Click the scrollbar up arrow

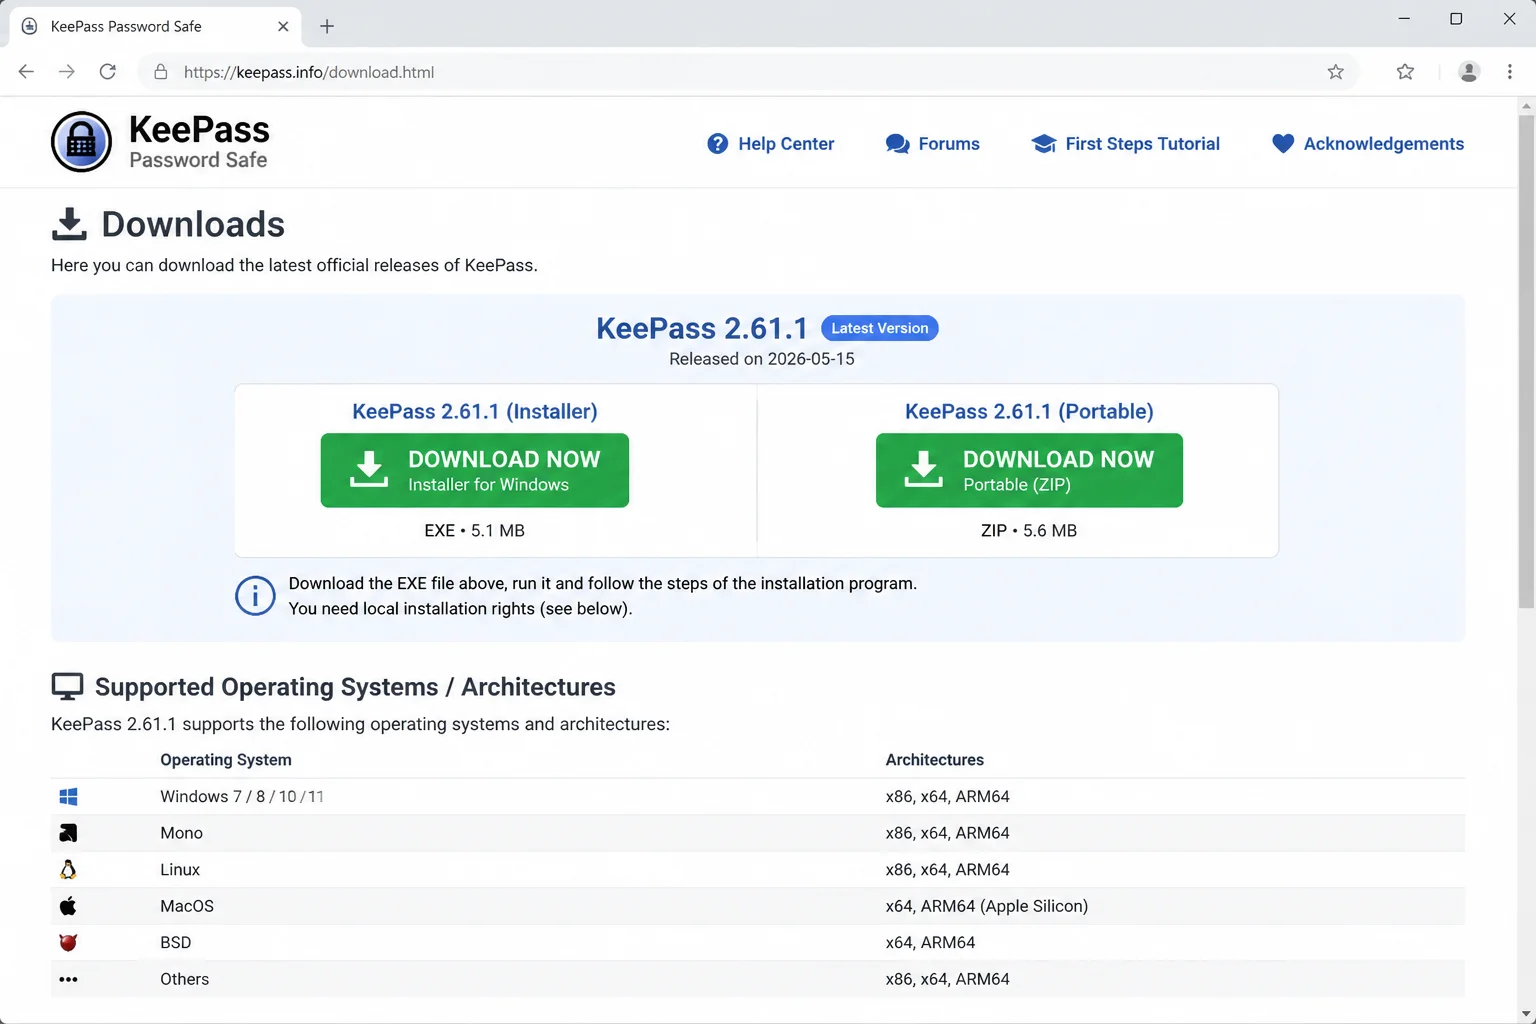1527,105
